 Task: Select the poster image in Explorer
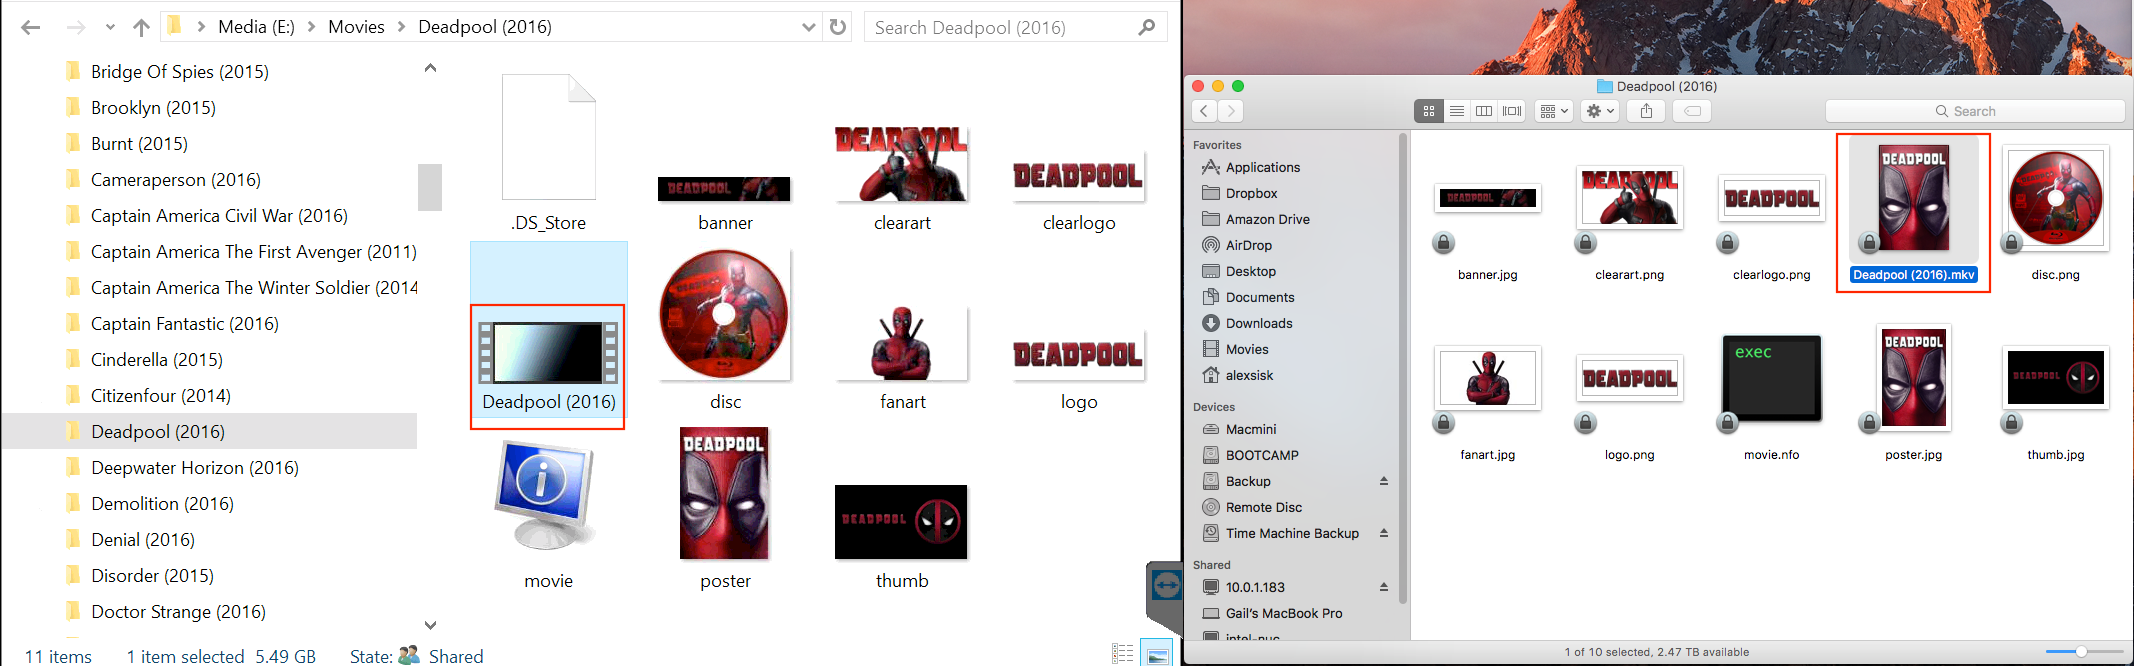click(x=725, y=509)
